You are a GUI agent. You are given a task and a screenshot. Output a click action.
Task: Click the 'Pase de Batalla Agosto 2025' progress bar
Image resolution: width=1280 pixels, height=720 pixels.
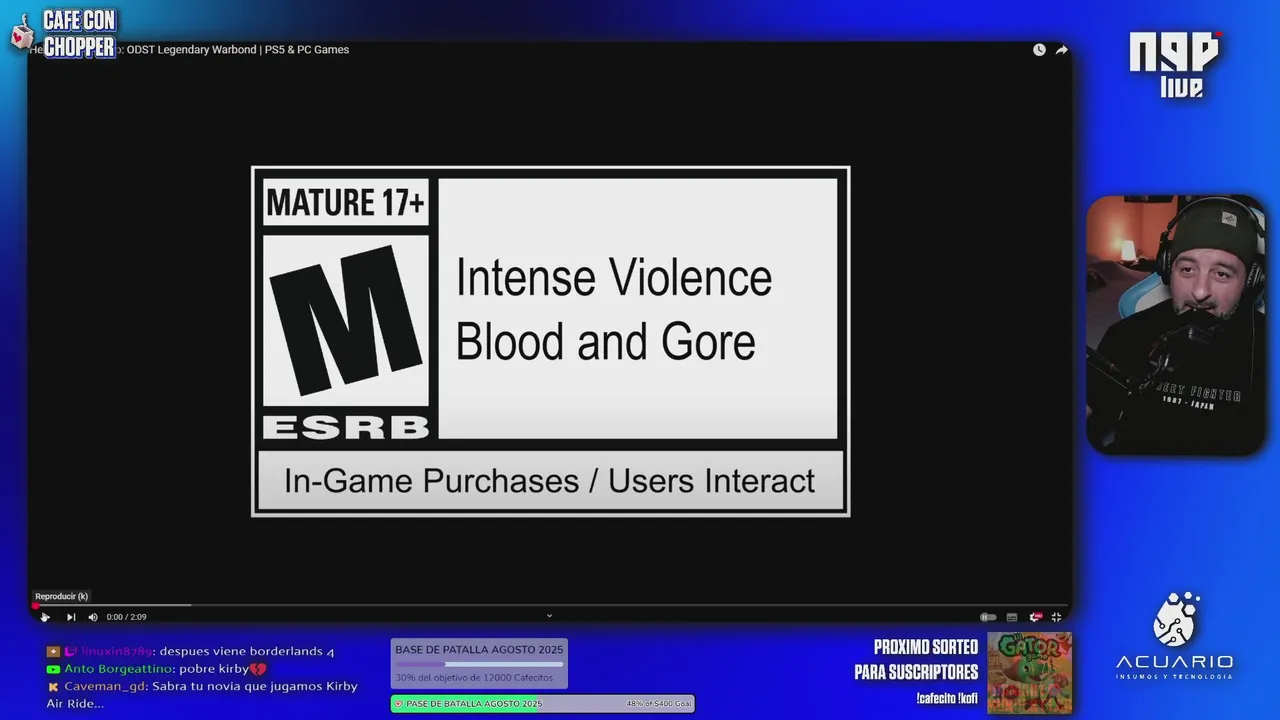(x=542, y=704)
